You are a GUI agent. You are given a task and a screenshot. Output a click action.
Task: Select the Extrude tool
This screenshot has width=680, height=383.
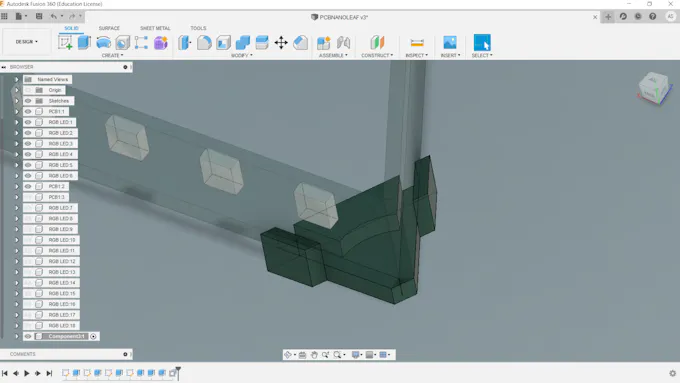point(84,43)
